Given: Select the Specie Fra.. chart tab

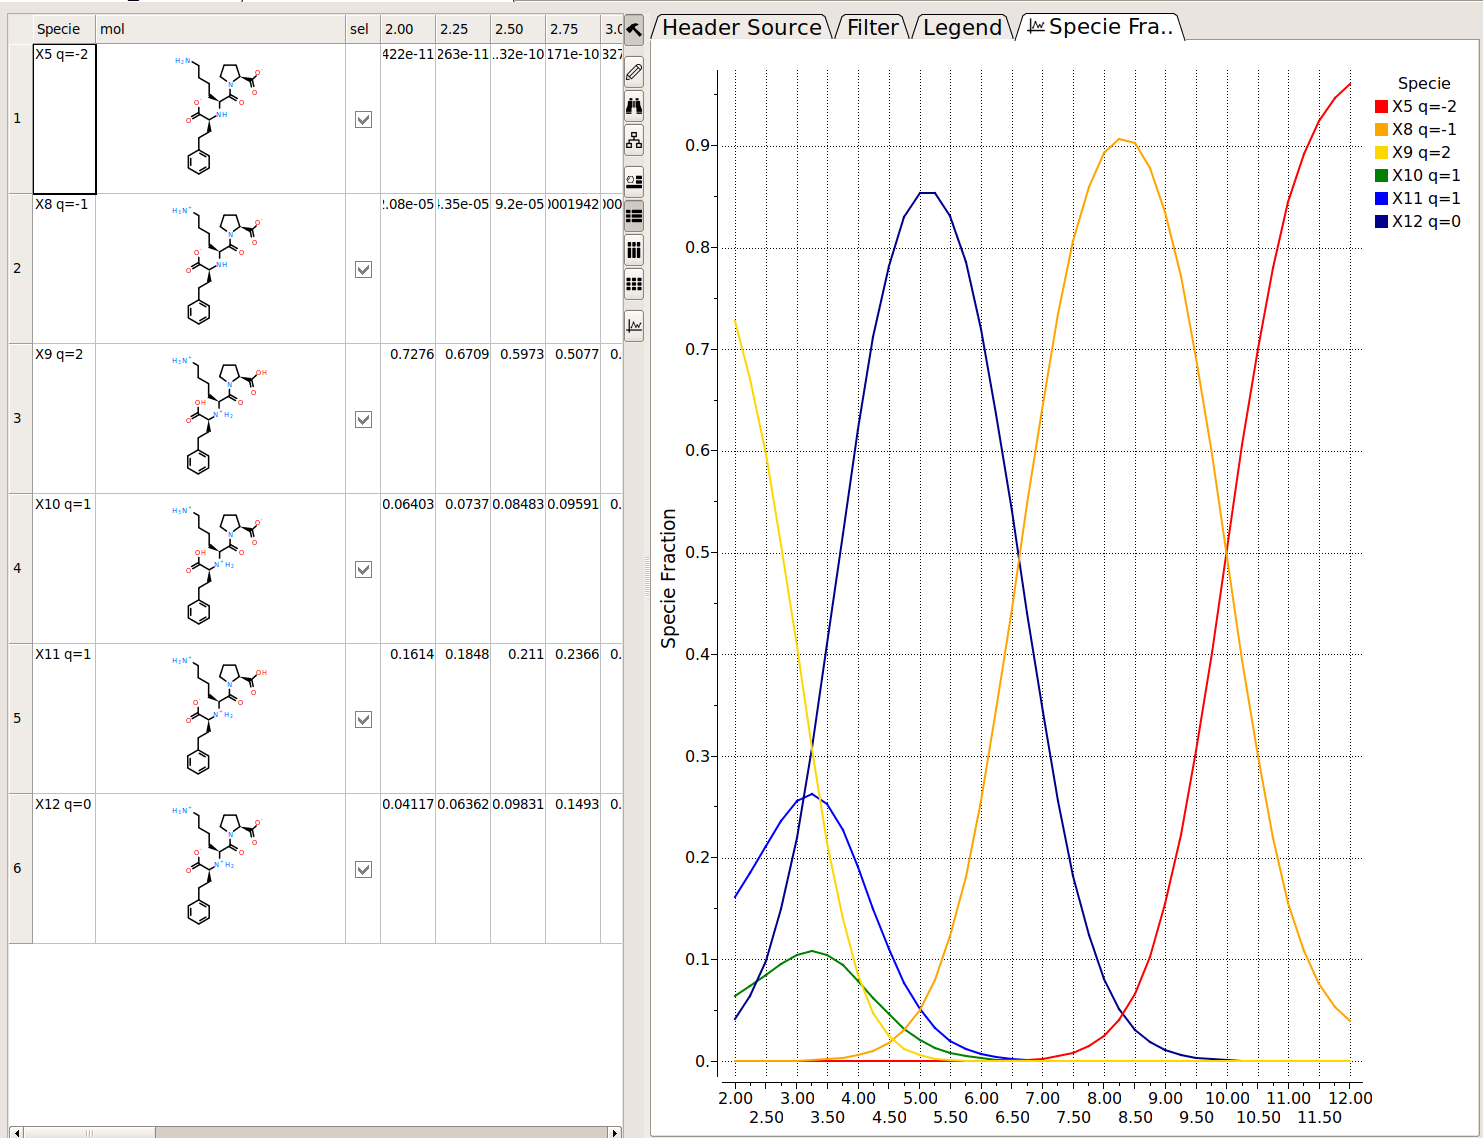Looking at the screenshot, I should click(x=1101, y=28).
